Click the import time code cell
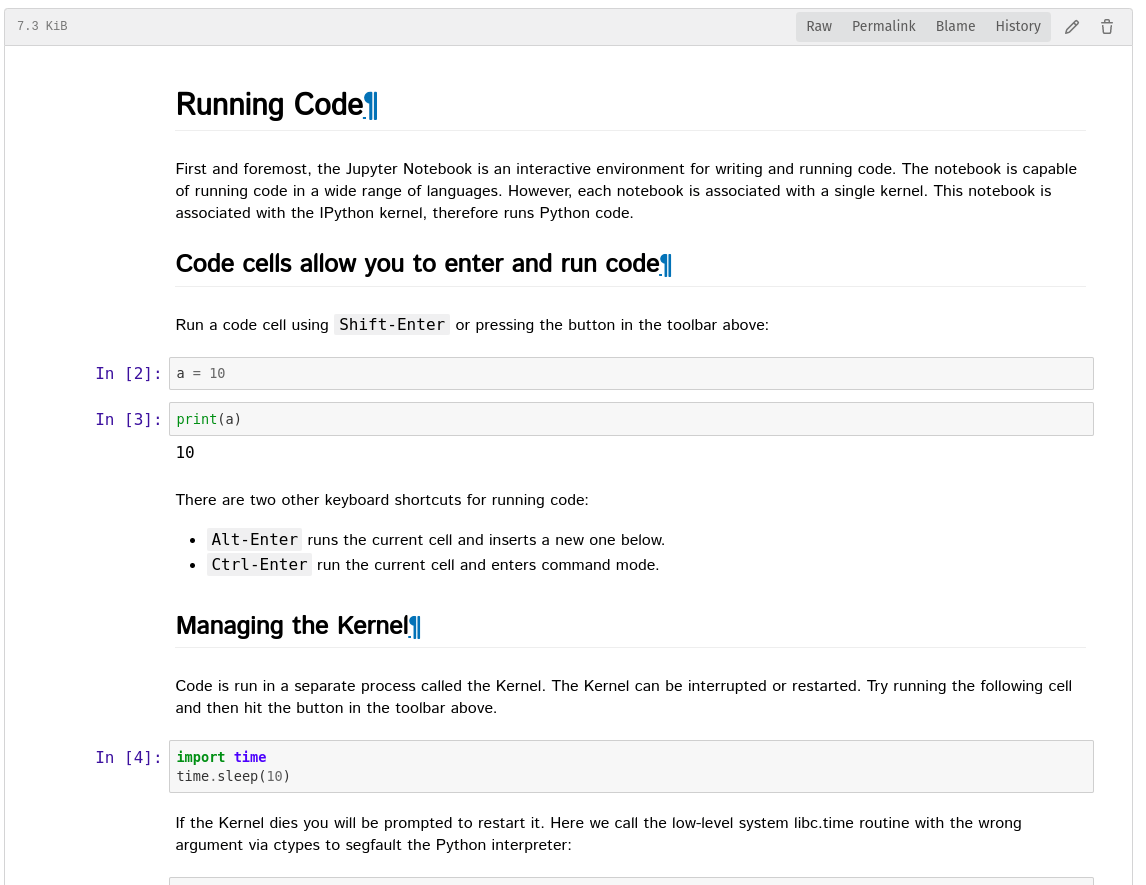Viewport: 1146px width, 885px height. point(631,766)
